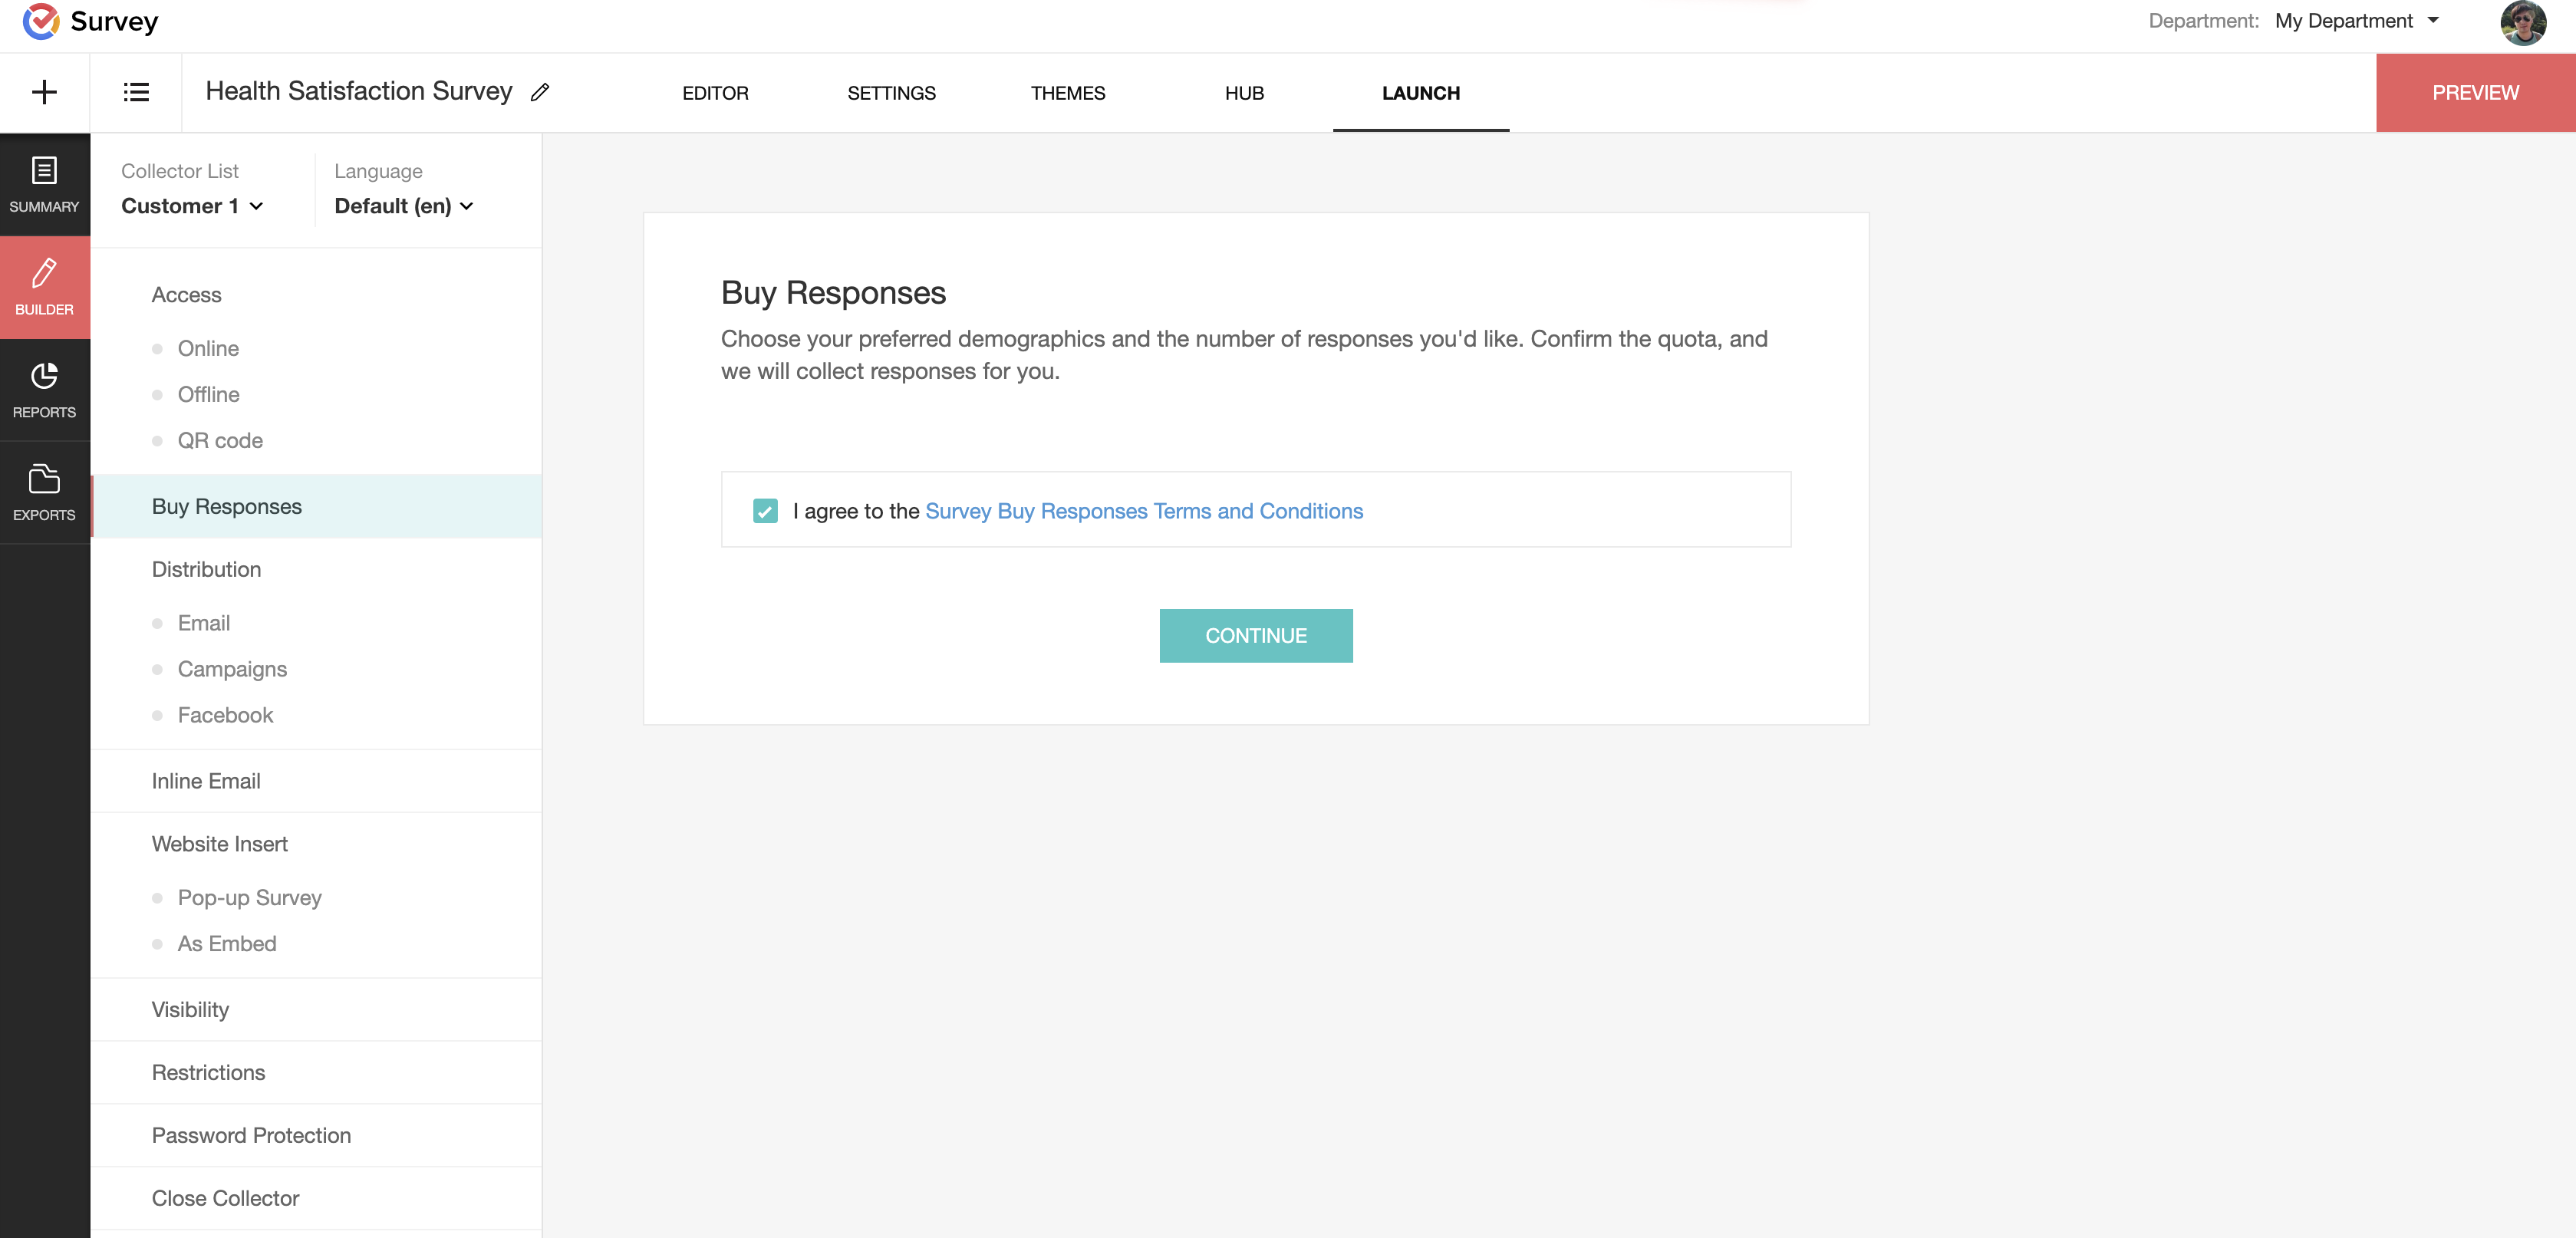The height and width of the screenshot is (1238, 2576).
Task: Open the Reports sidebar icon
Action: 44,390
